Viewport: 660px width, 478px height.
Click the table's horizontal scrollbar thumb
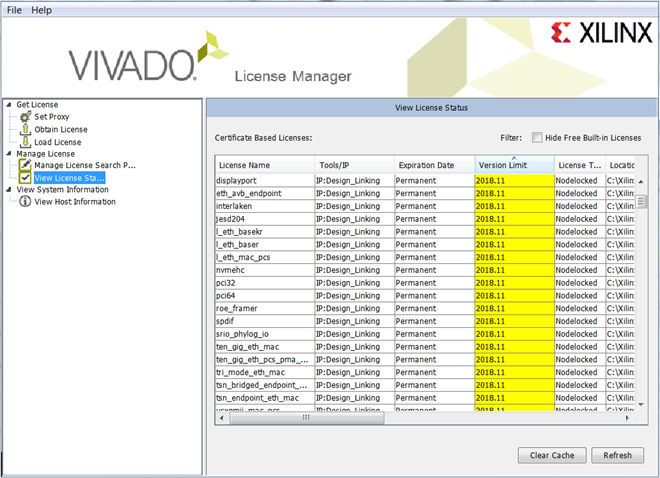pos(306,417)
